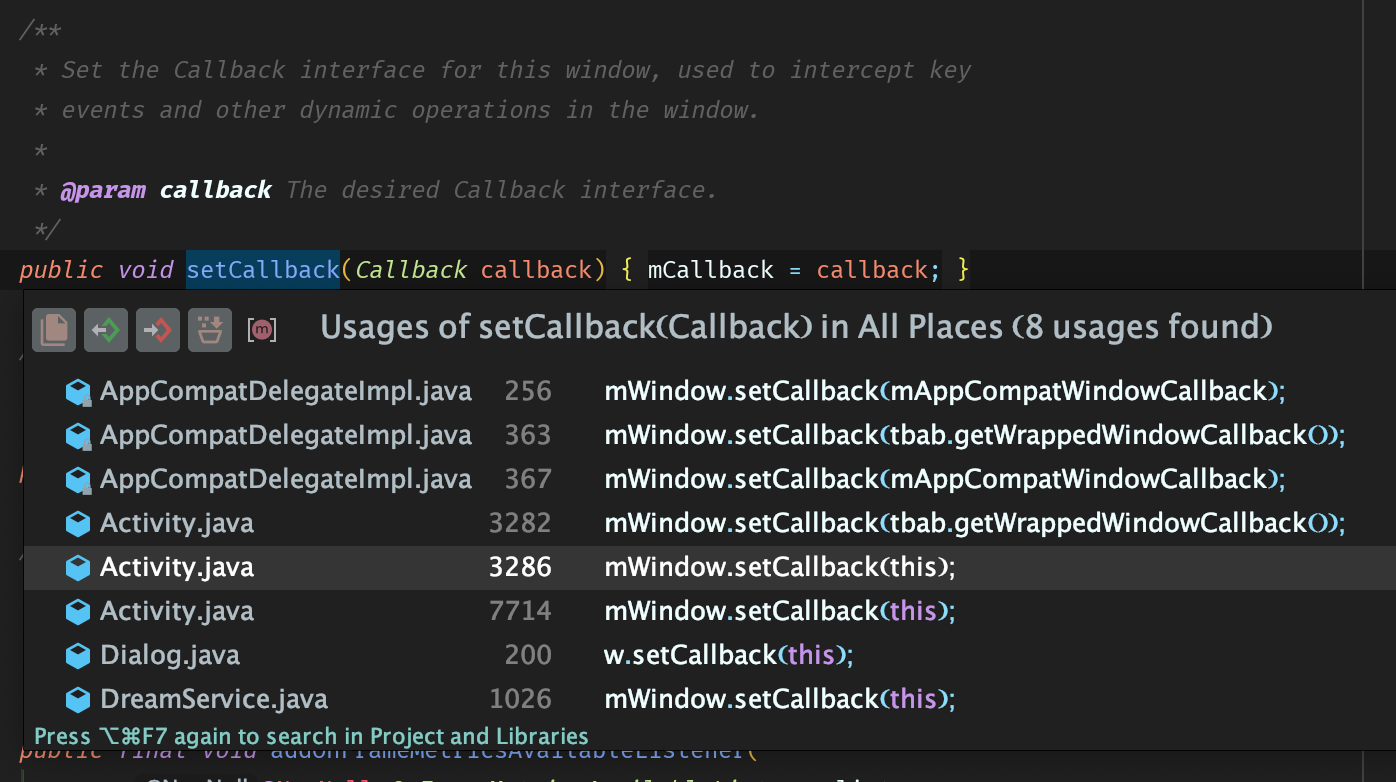
Task: Toggle the show read access filter icon
Action: coord(106,330)
